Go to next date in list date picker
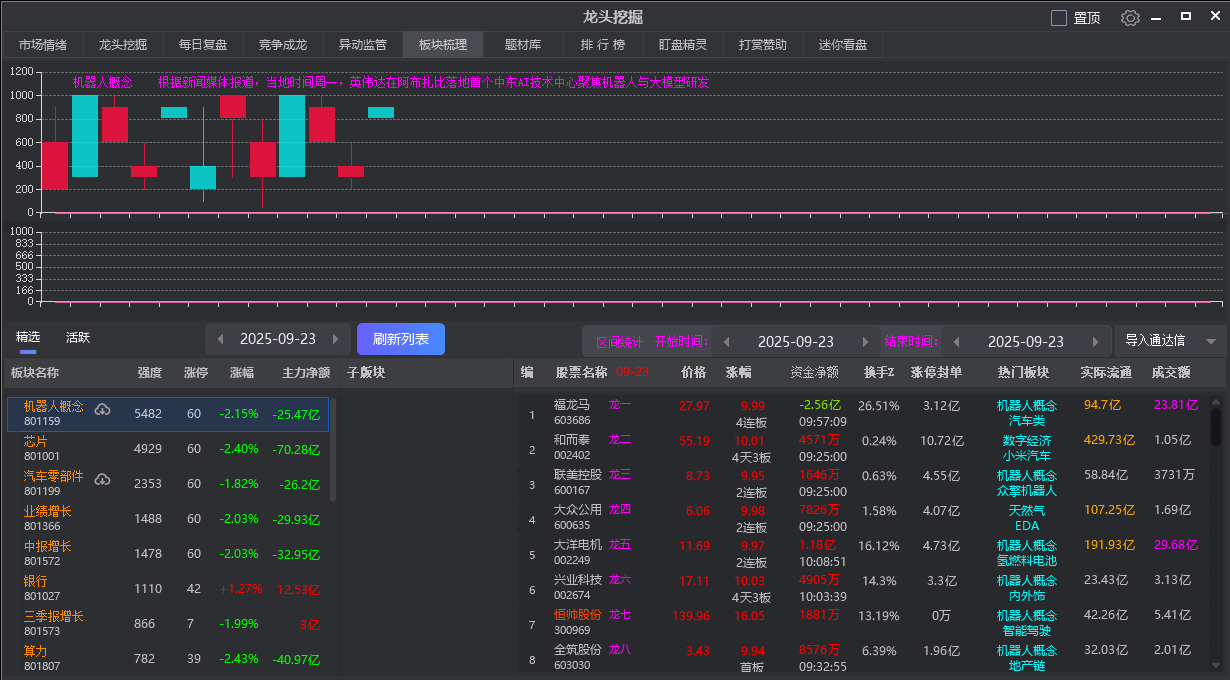 tap(336, 339)
